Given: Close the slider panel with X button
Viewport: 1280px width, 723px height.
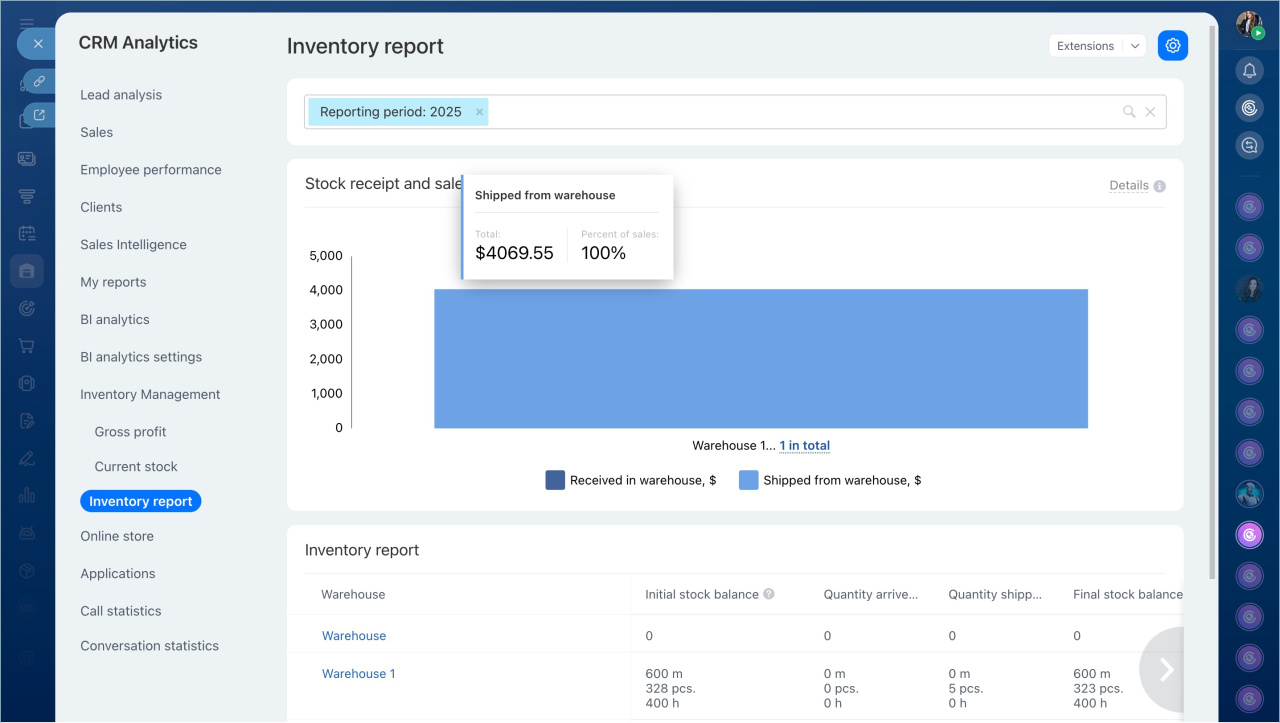Looking at the screenshot, I should coord(37,44).
